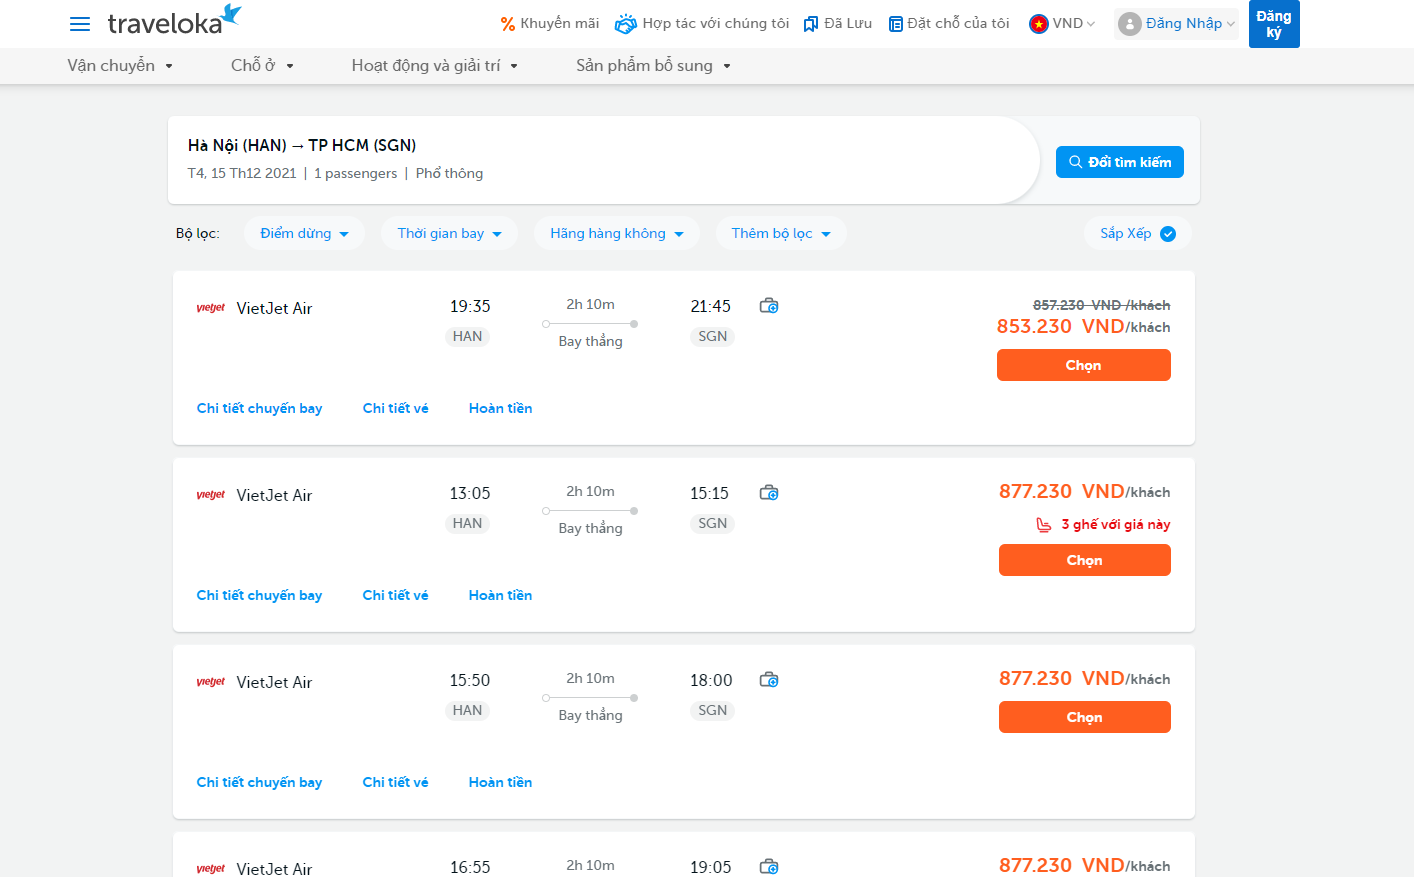Screen dimensions: 1414x877
Task: Click VietJet logo on 15:50 flight
Action: click(x=211, y=682)
